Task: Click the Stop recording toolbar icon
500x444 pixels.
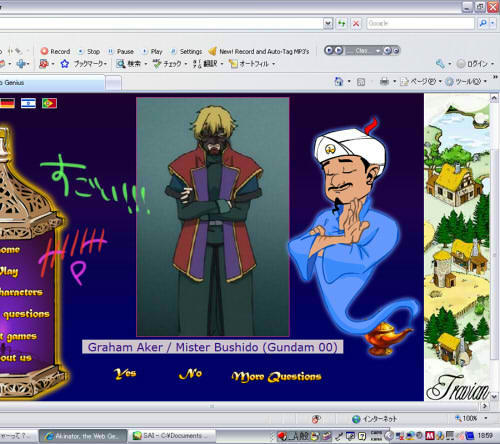Action: point(80,51)
